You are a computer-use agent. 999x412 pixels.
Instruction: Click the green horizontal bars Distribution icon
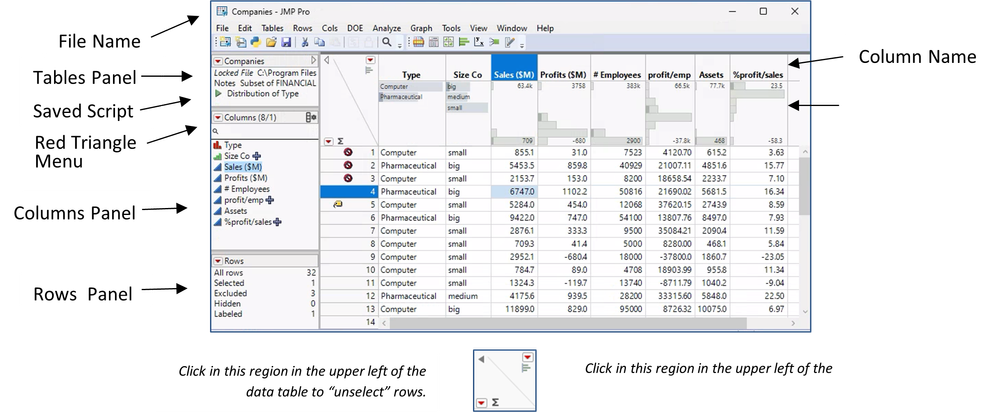(464, 43)
